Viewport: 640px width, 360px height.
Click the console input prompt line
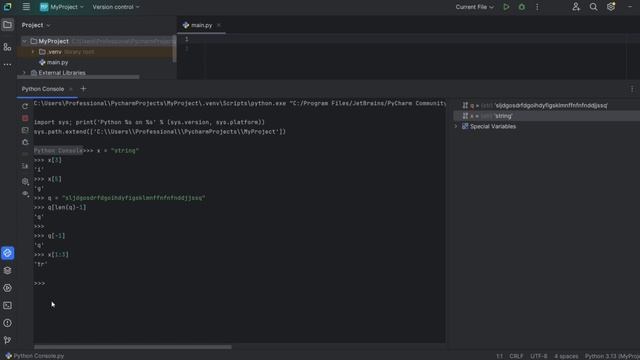pyautogui.click(x=239, y=283)
